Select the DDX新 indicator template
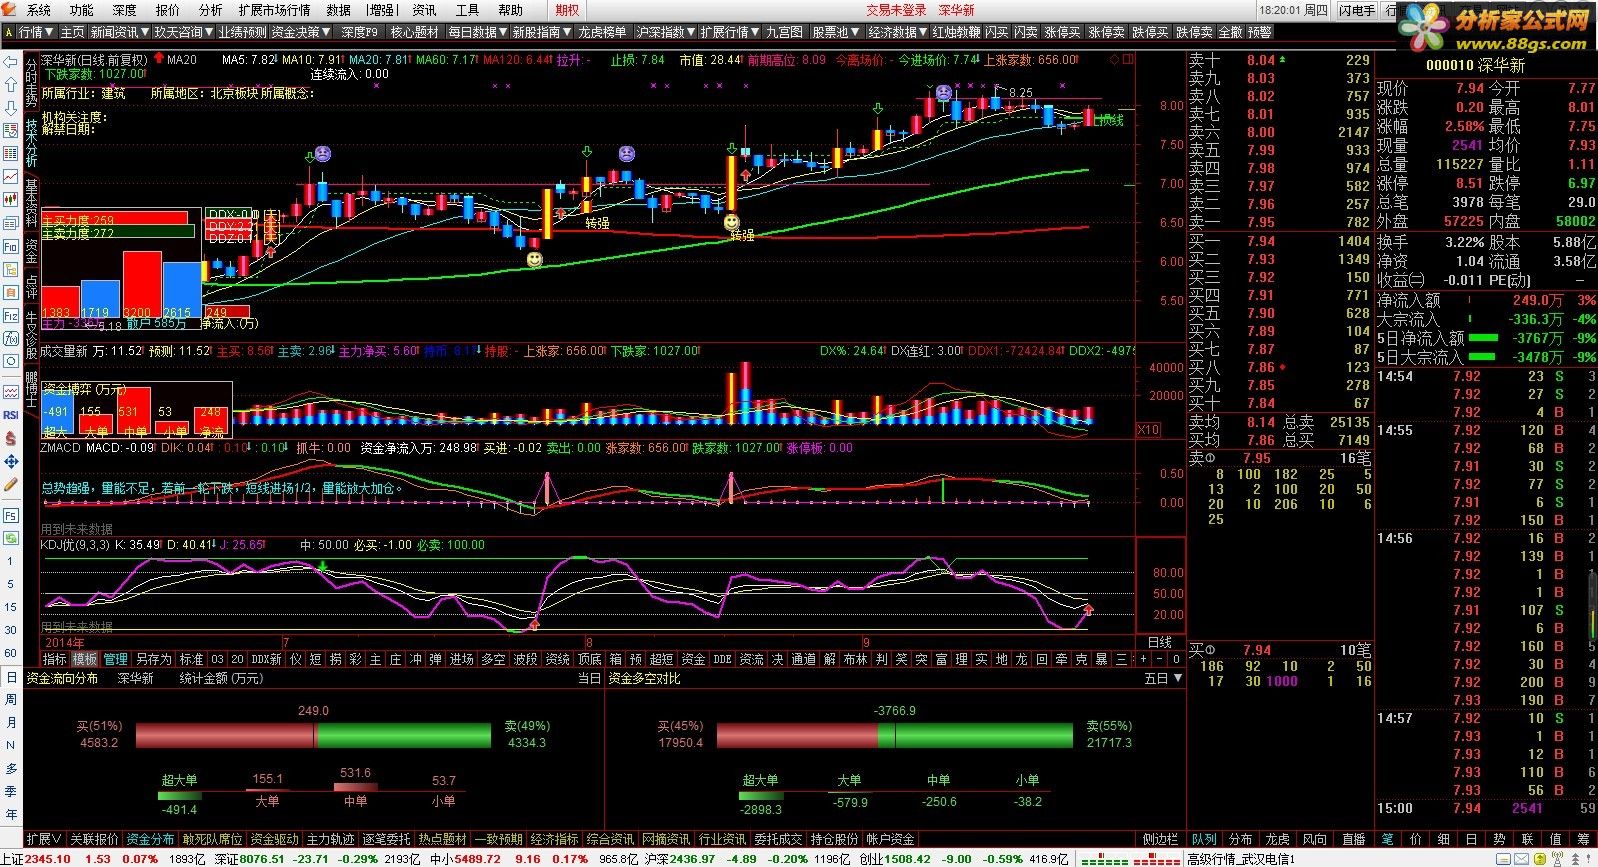1598x867 pixels. point(266,659)
